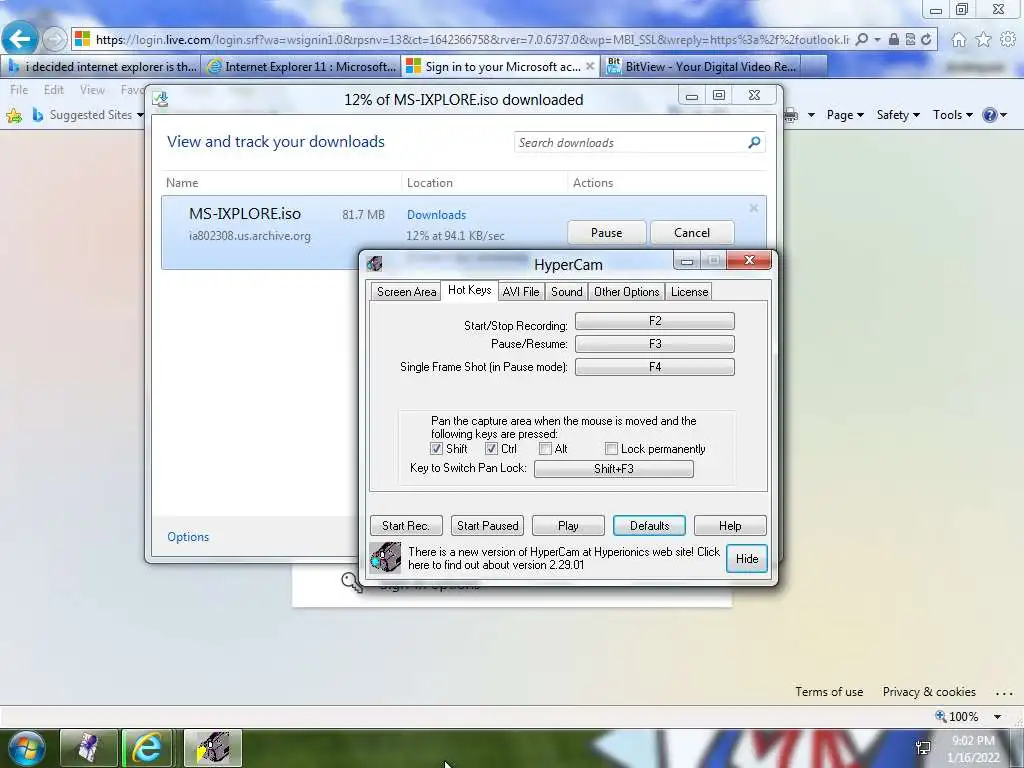The width and height of the screenshot is (1024, 768).
Task: Pause the MS-IXPLORE.iso download
Action: click(607, 232)
